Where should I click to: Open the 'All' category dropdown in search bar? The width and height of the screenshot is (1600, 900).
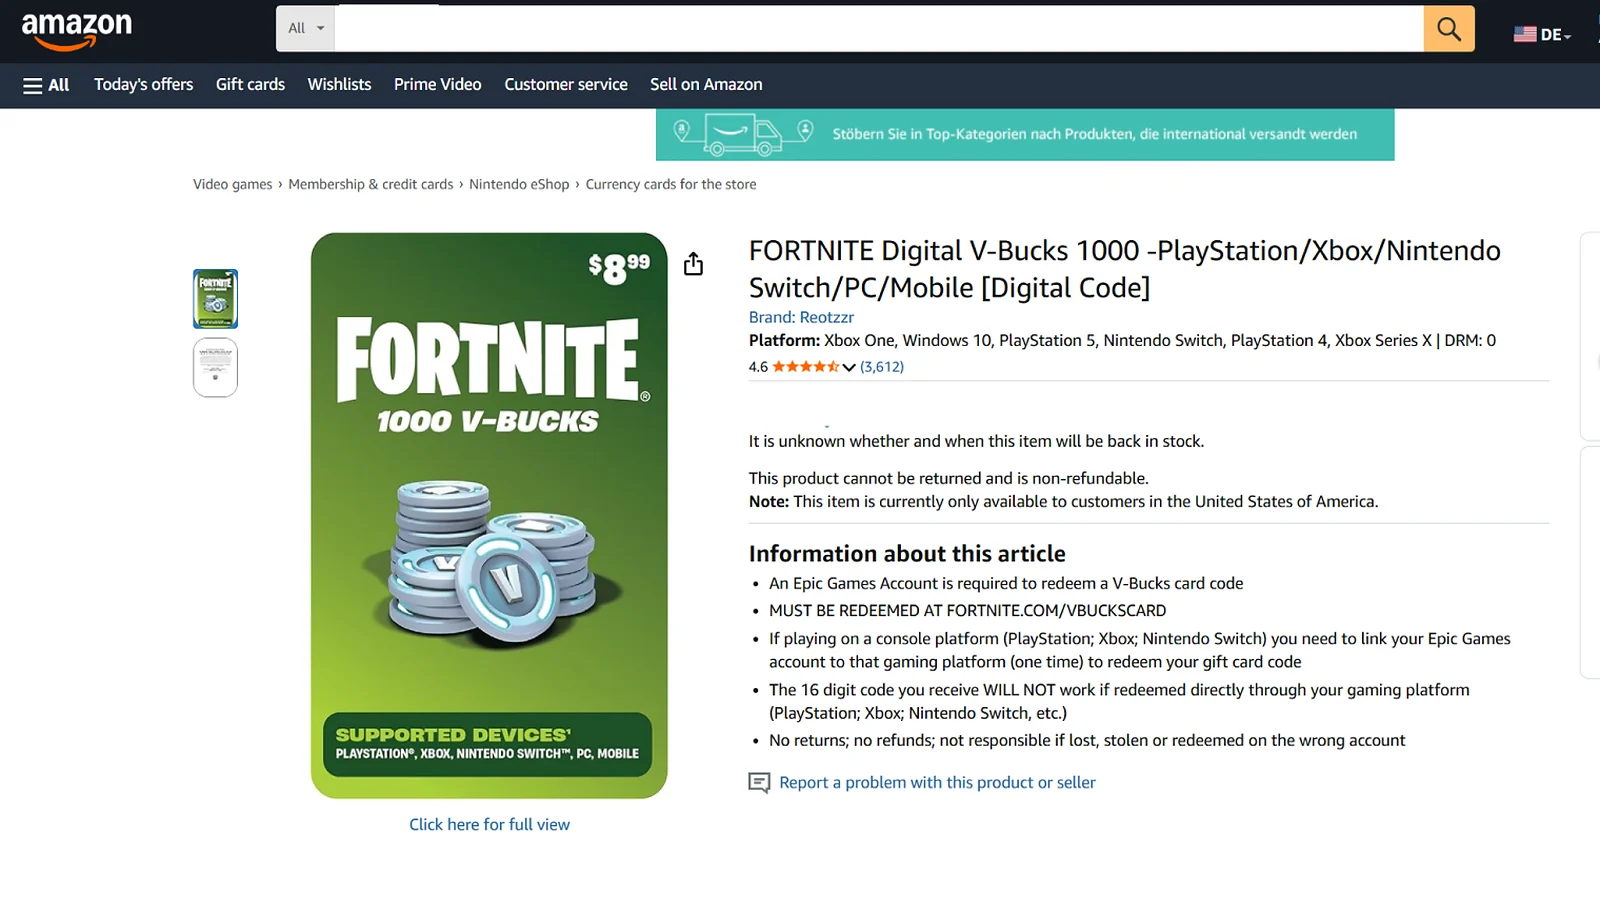tap(304, 28)
